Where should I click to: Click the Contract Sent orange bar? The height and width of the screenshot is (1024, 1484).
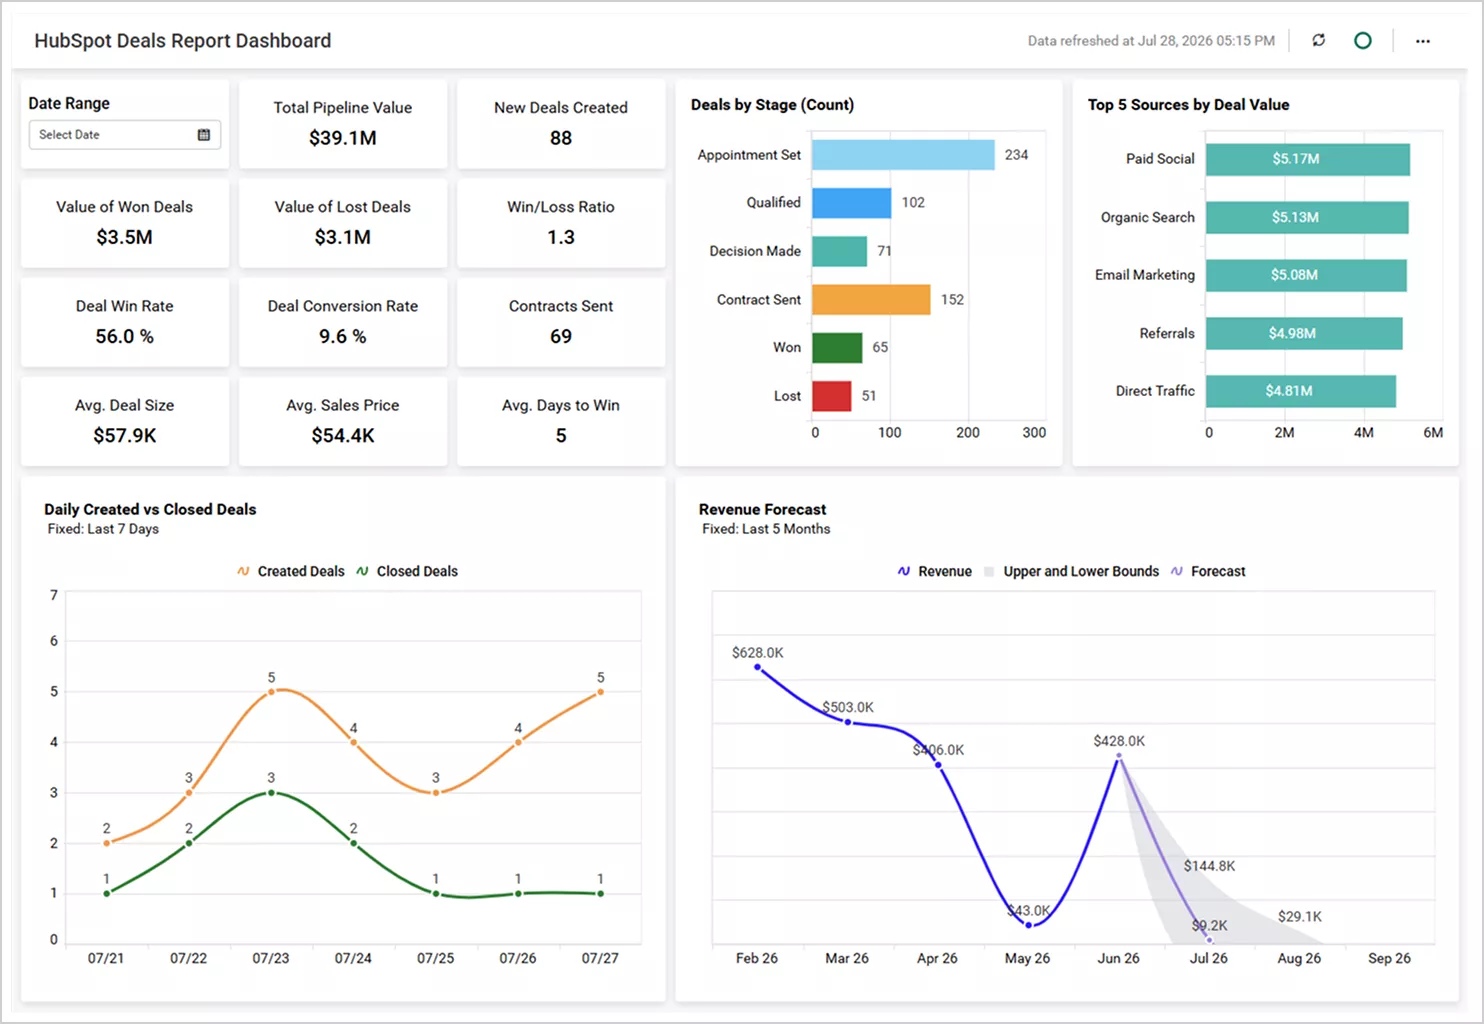click(871, 299)
